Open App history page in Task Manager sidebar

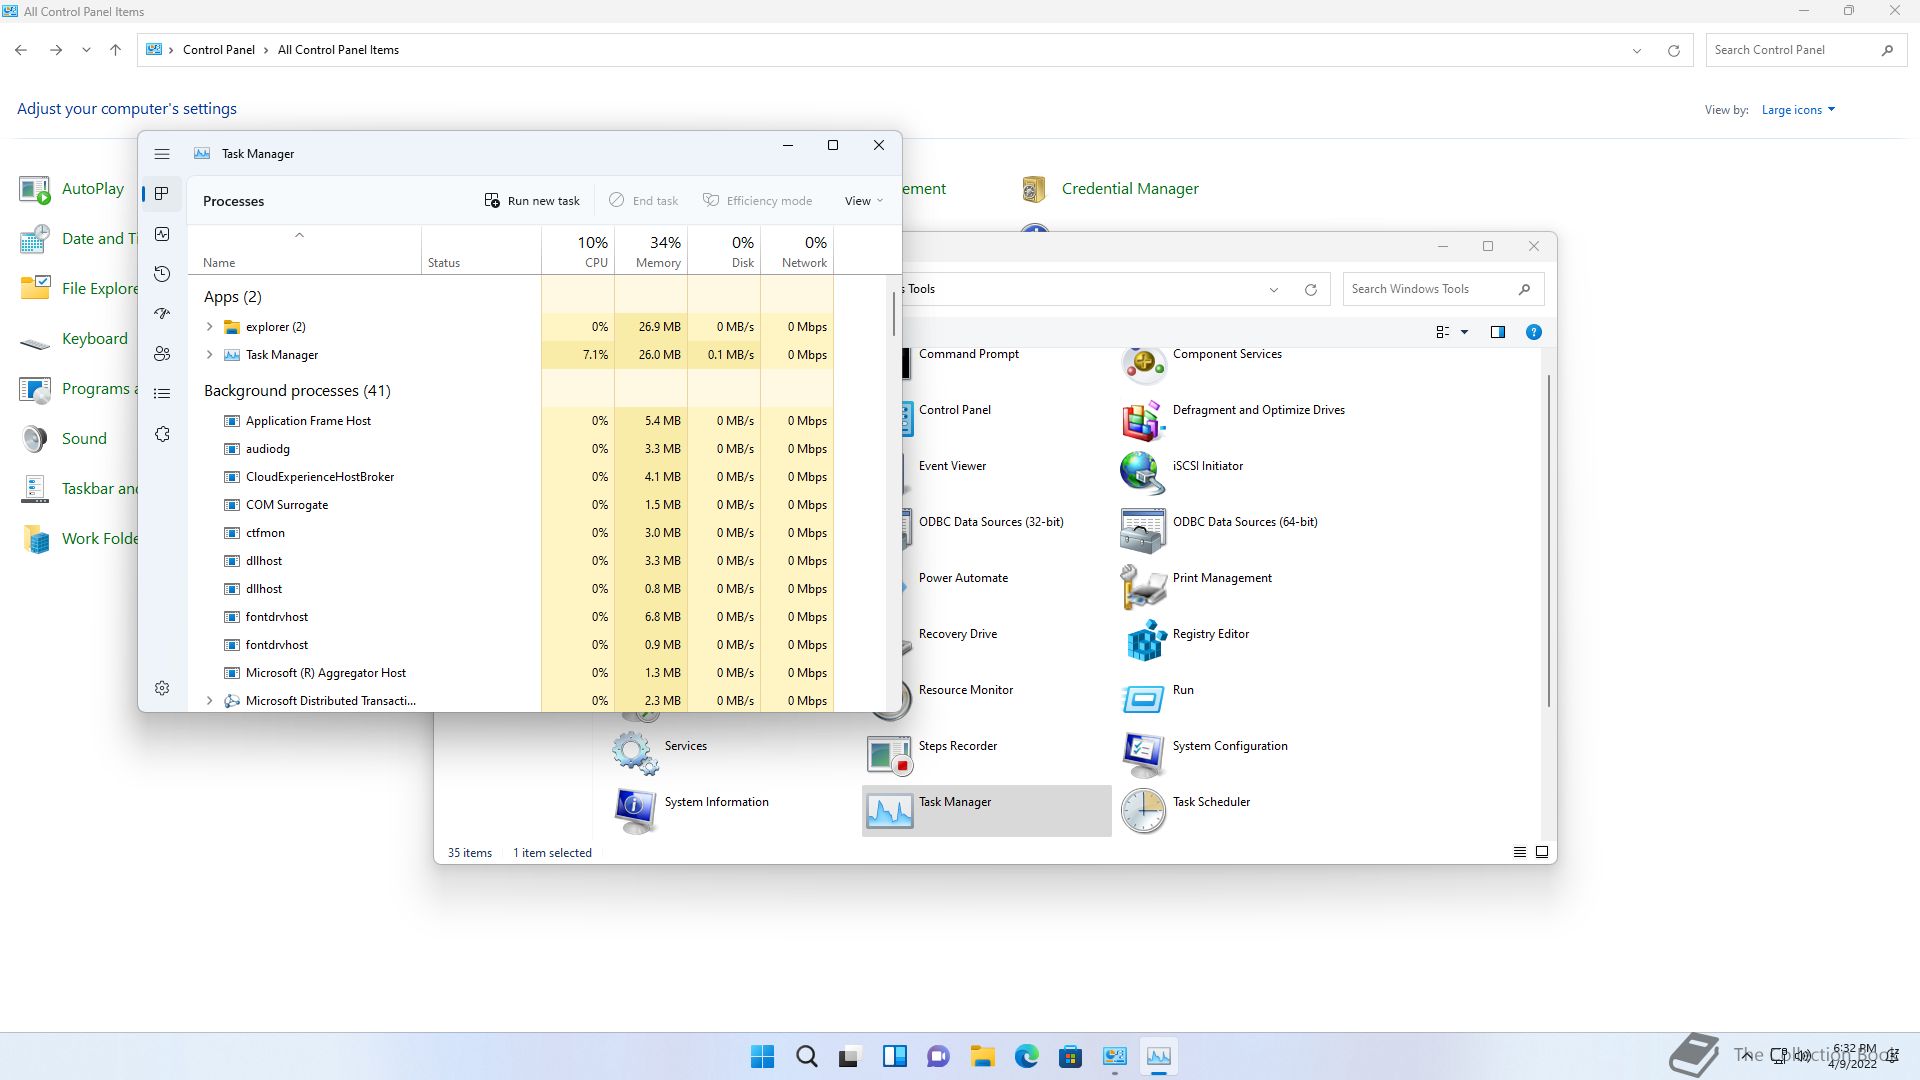[162, 274]
